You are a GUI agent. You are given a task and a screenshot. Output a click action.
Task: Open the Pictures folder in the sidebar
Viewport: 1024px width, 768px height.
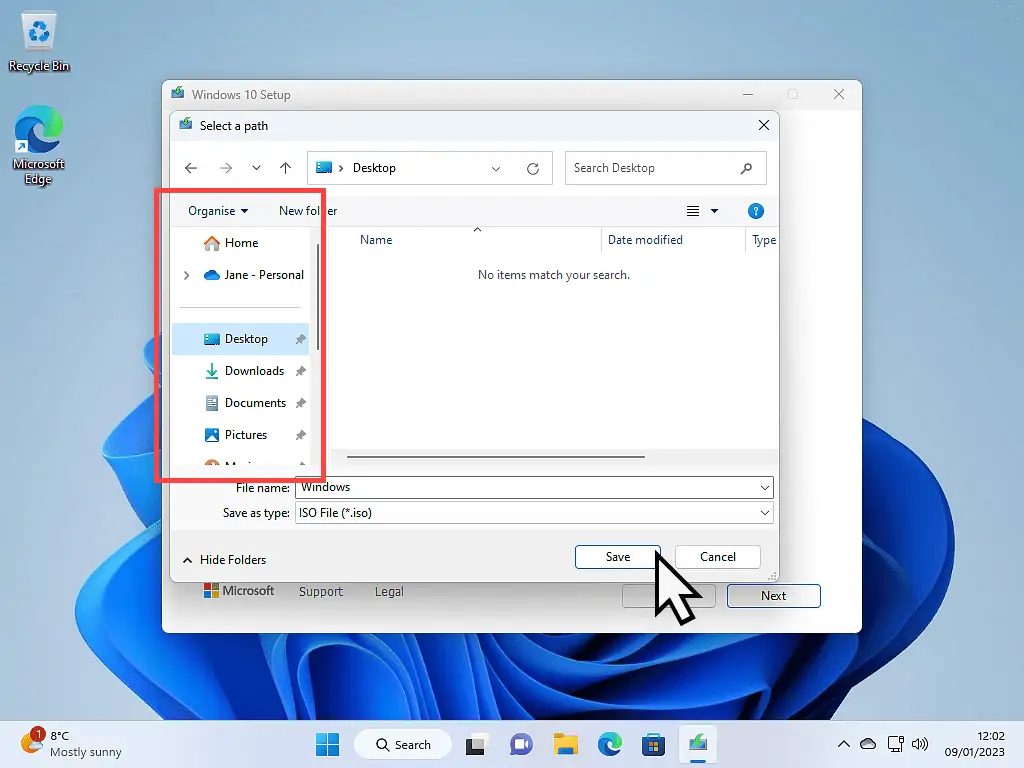[x=246, y=435]
